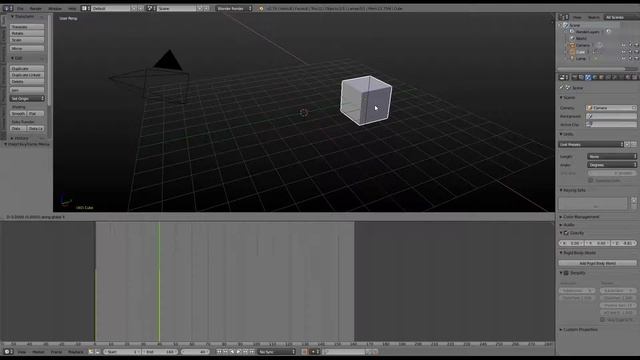Viewport: 640px width, 360px height.
Task: Open the Window menu
Action: point(55,8)
